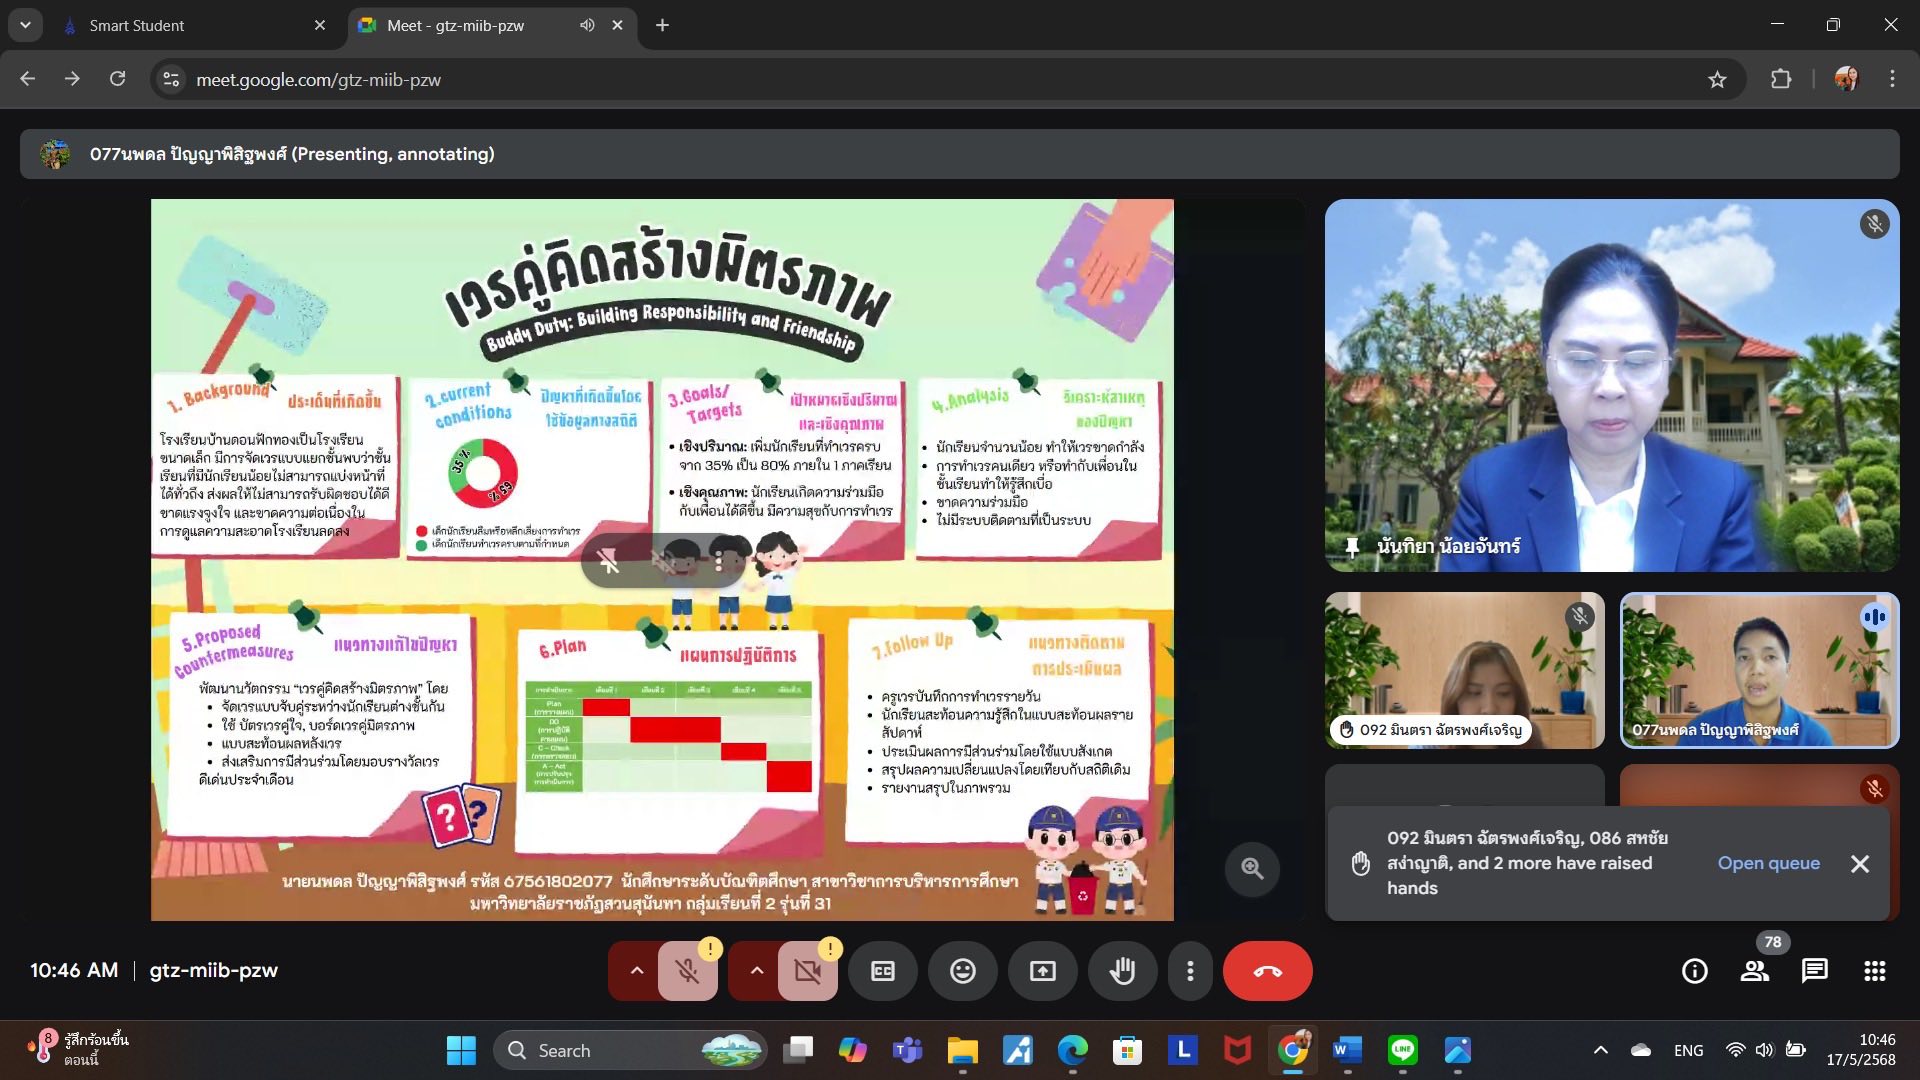Switch ENG input language

tap(1689, 1051)
